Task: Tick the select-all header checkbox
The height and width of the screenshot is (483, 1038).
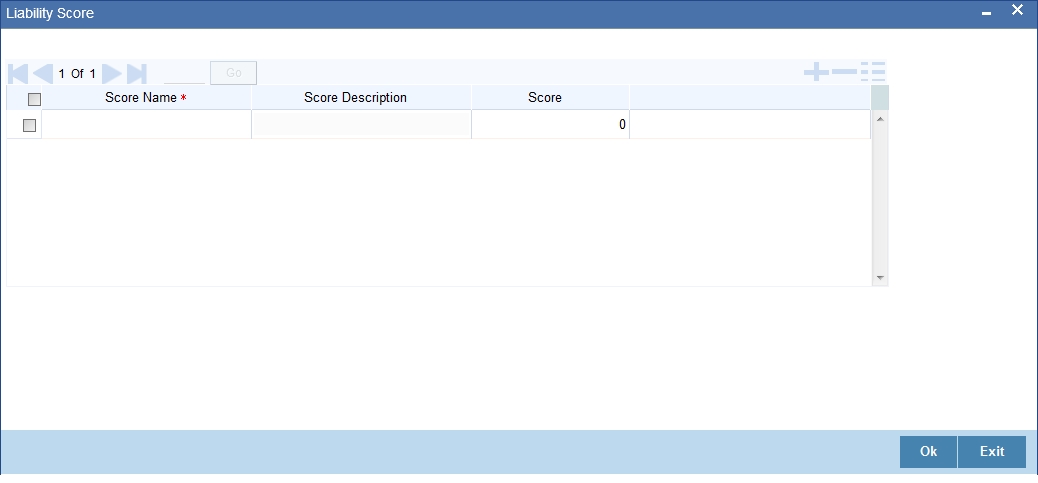Action: [34, 99]
